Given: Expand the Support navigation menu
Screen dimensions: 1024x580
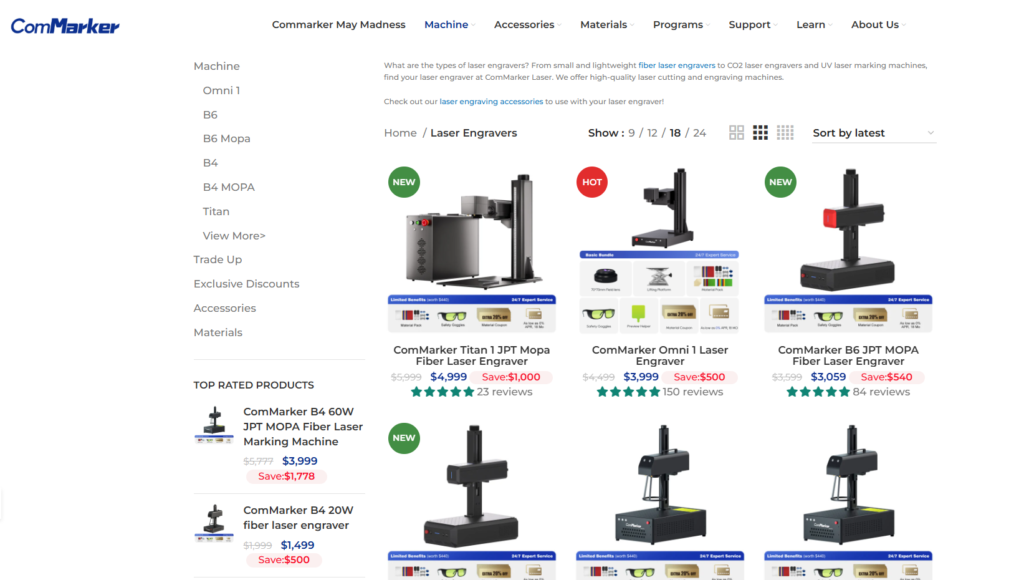Looking at the screenshot, I should click(753, 25).
